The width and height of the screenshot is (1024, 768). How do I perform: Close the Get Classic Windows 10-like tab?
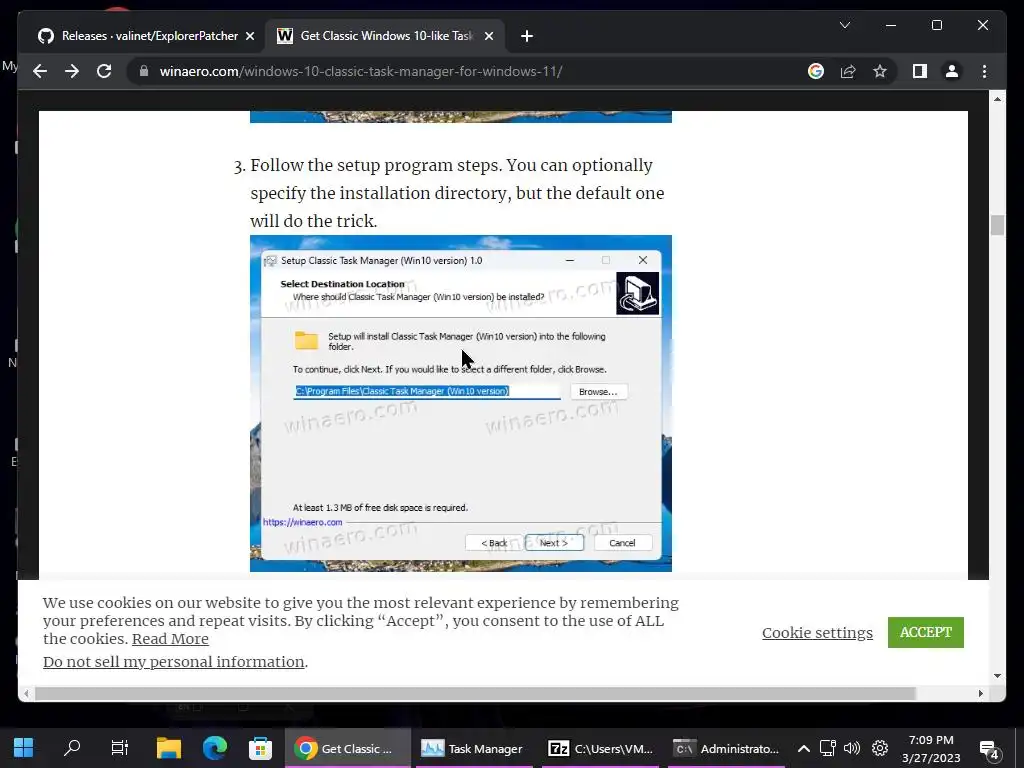[x=488, y=36]
